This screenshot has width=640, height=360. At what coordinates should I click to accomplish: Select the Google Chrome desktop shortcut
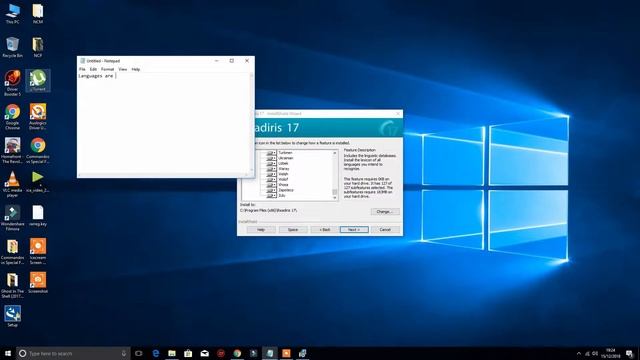(x=12, y=117)
